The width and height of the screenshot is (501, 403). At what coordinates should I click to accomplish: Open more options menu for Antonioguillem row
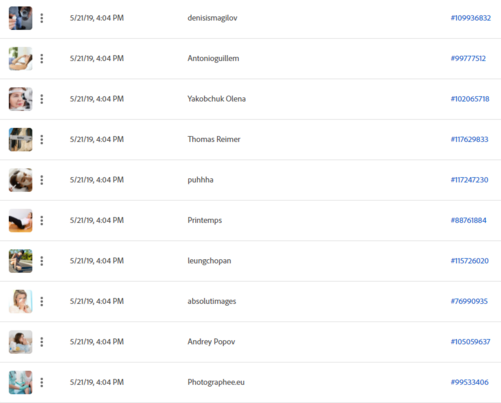coord(42,59)
